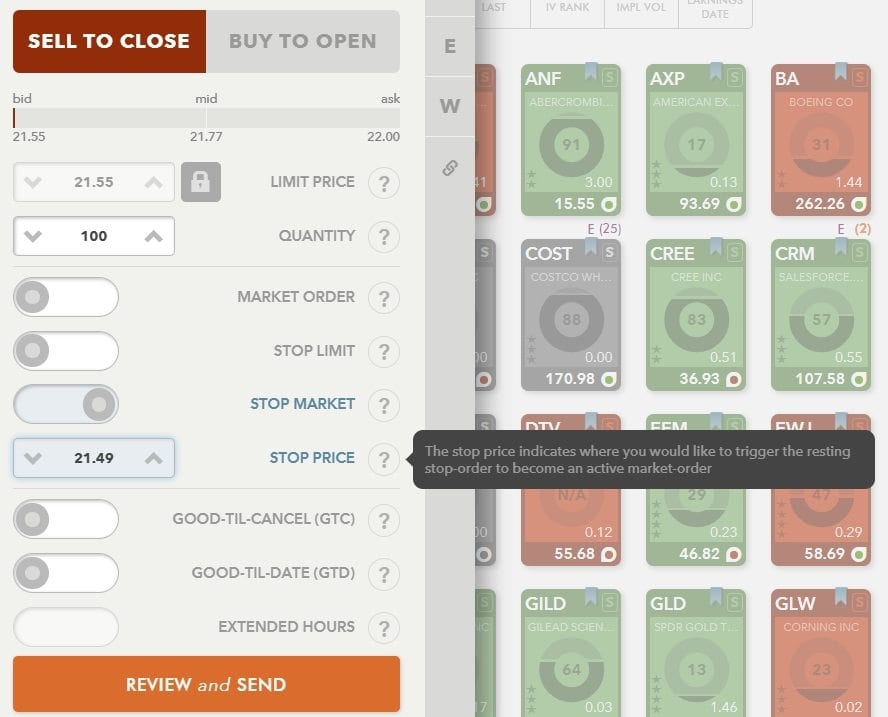Viewport: 888px width, 717px height.
Task: Open help for Limit Price
Action: [x=383, y=183]
